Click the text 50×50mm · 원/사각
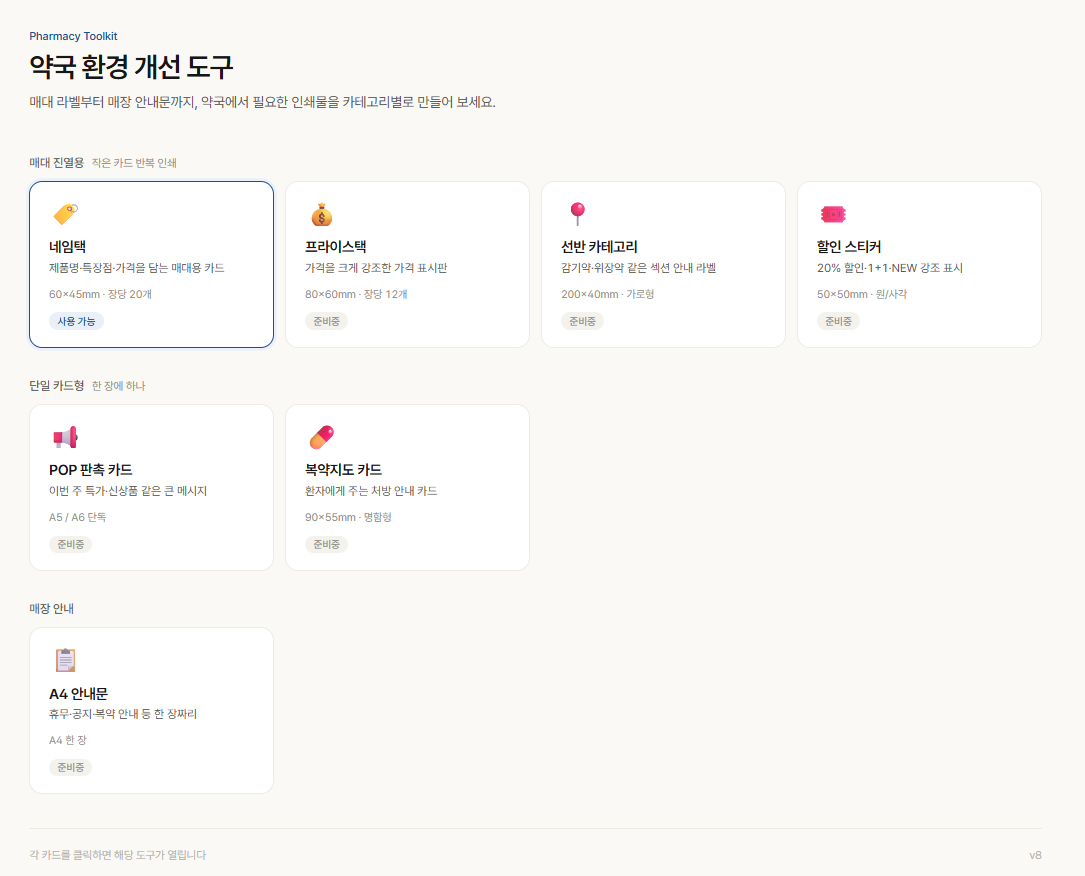Viewport: 1085px width, 876px height. click(x=862, y=294)
